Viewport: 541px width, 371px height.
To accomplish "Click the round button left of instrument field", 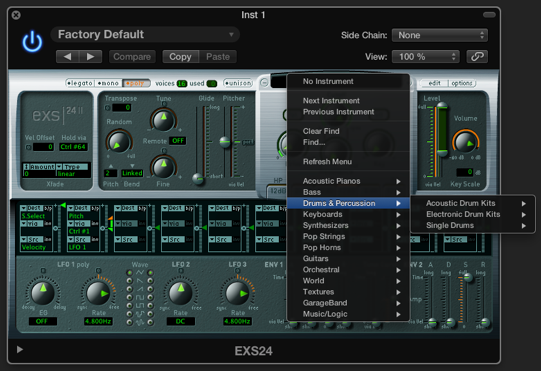I will (x=264, y=82).
